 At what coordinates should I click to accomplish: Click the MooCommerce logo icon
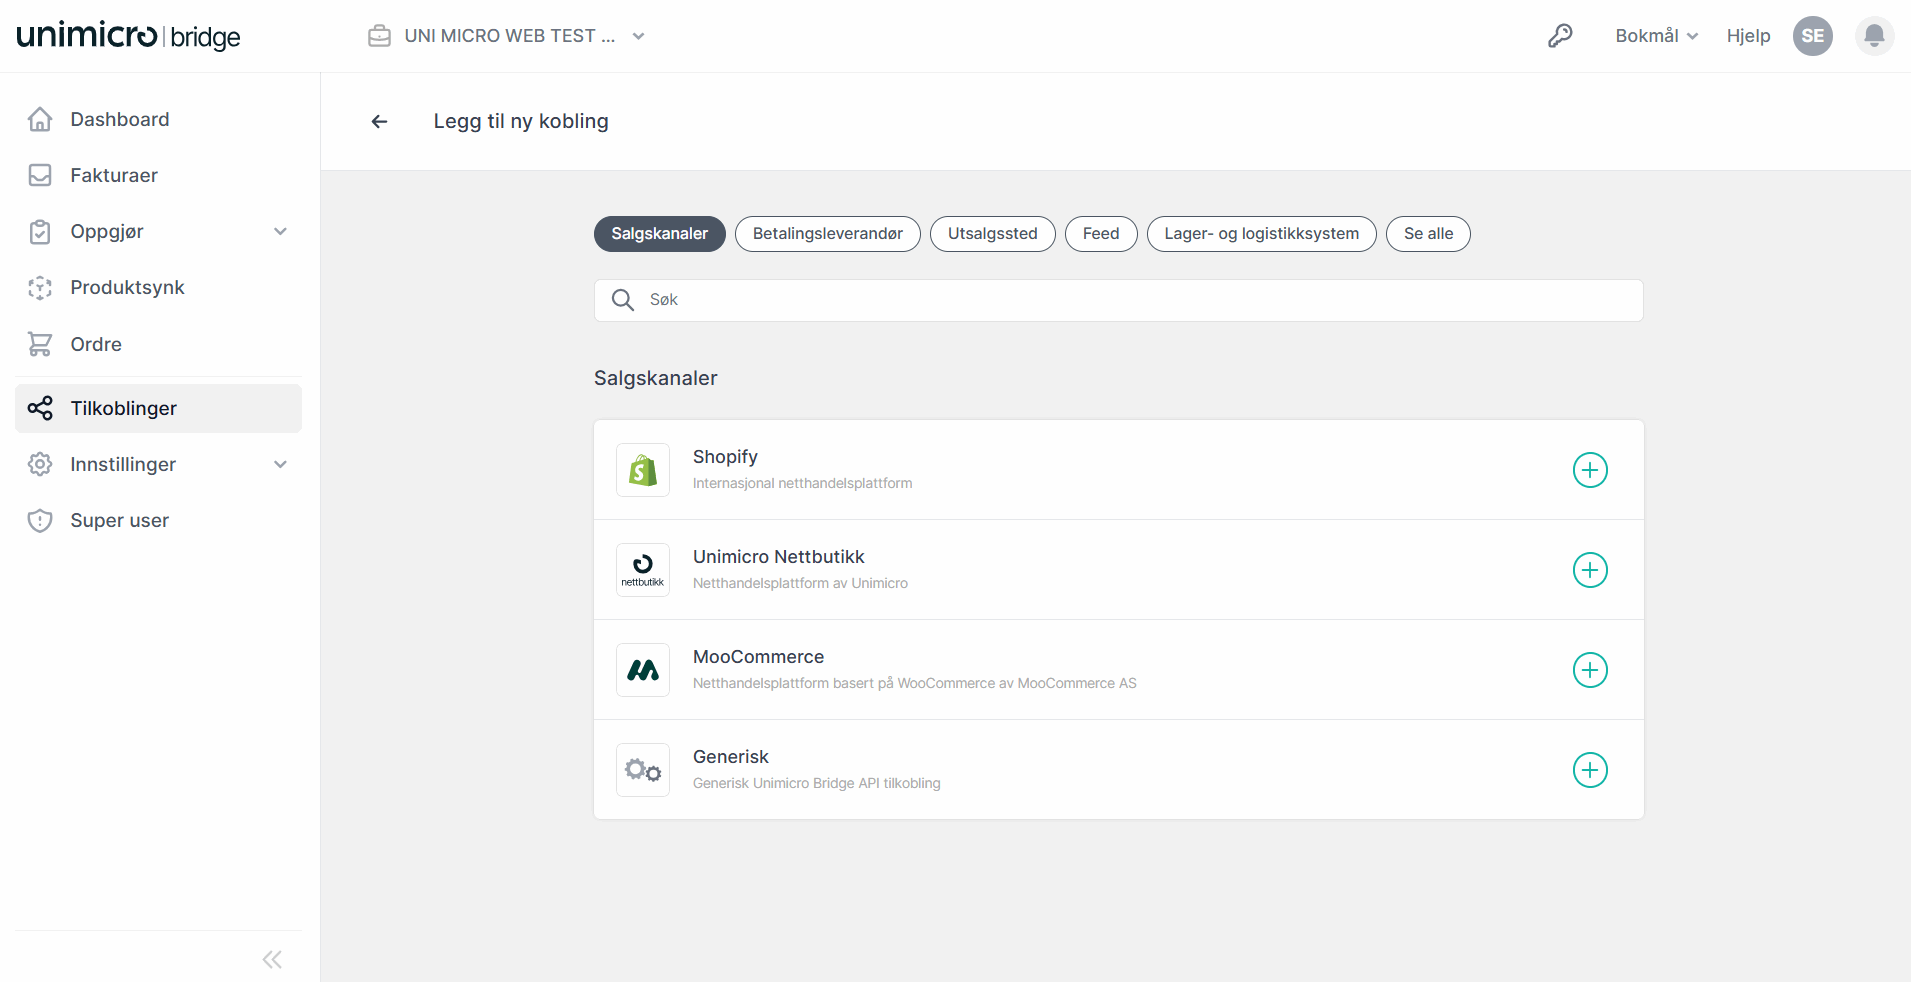tap(642, 669)
